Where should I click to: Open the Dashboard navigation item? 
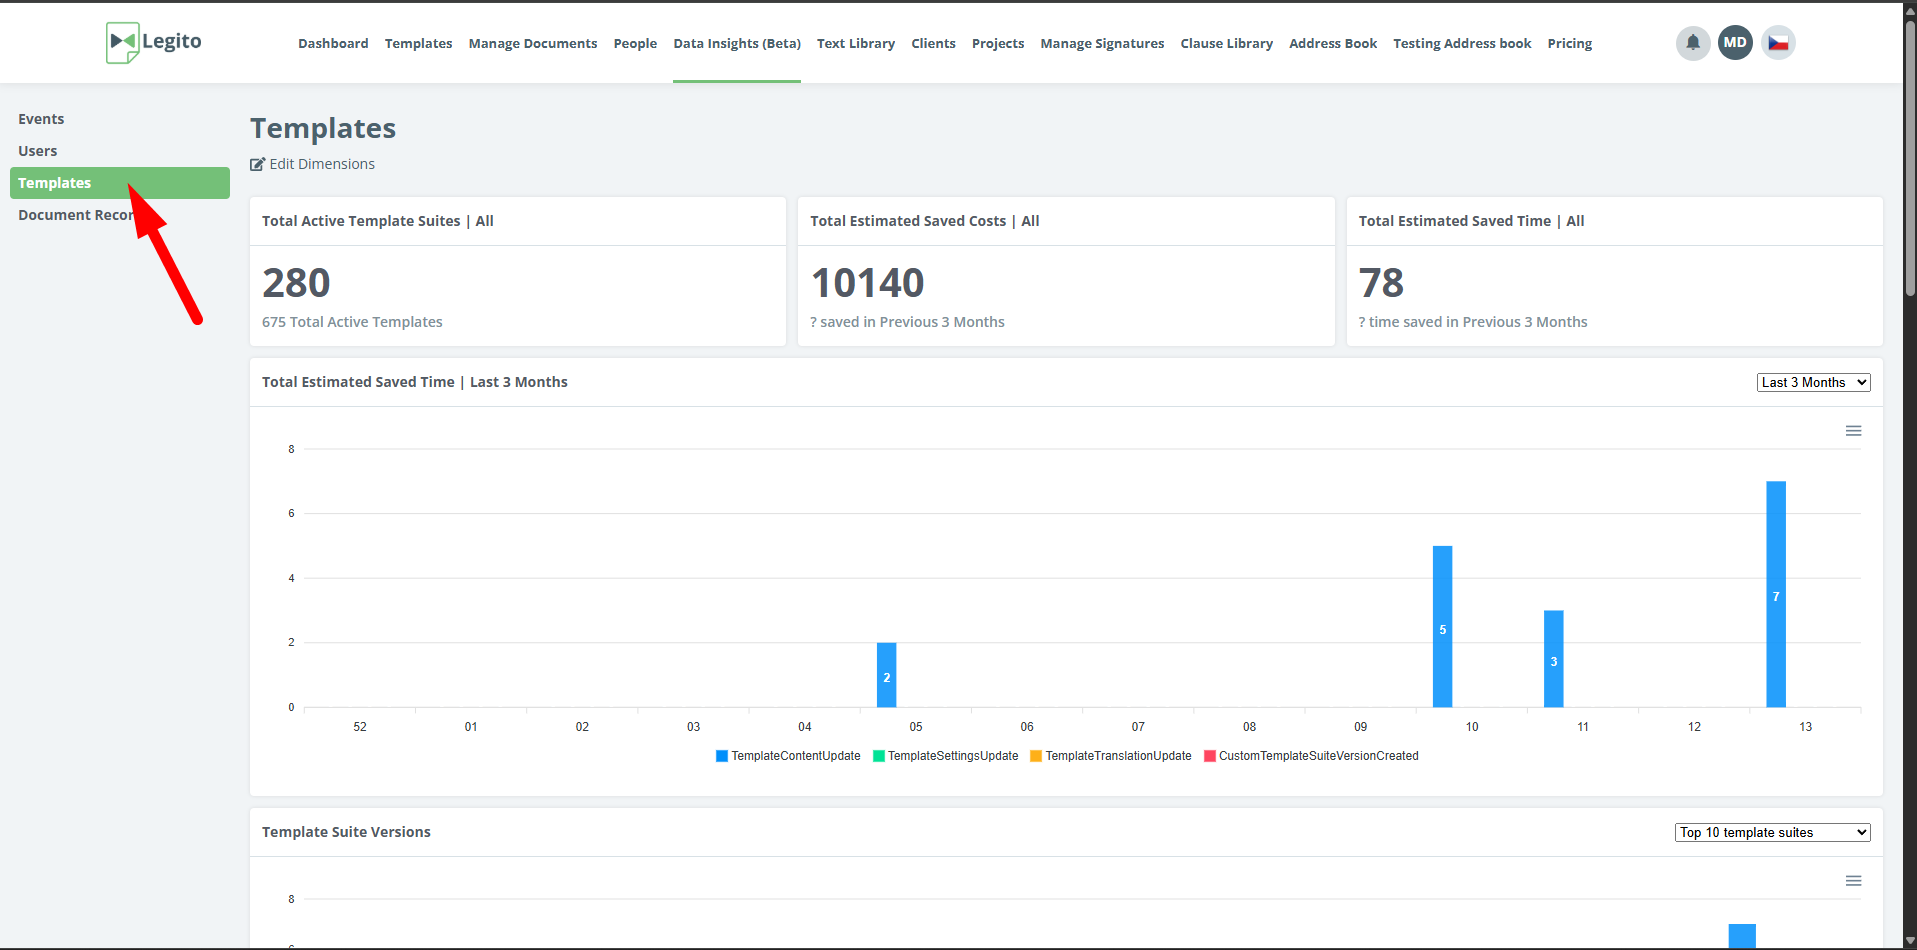333,43
